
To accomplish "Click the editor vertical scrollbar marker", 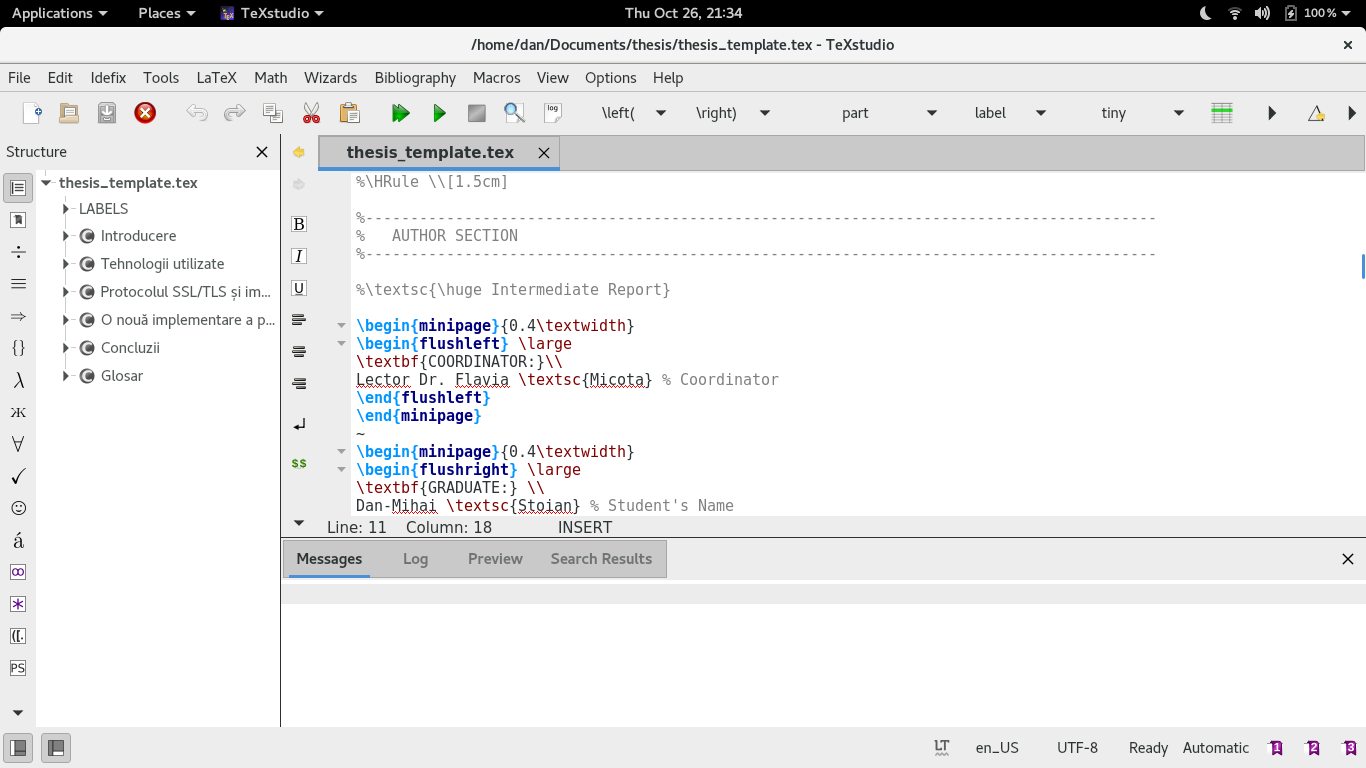I will 1363,266.
